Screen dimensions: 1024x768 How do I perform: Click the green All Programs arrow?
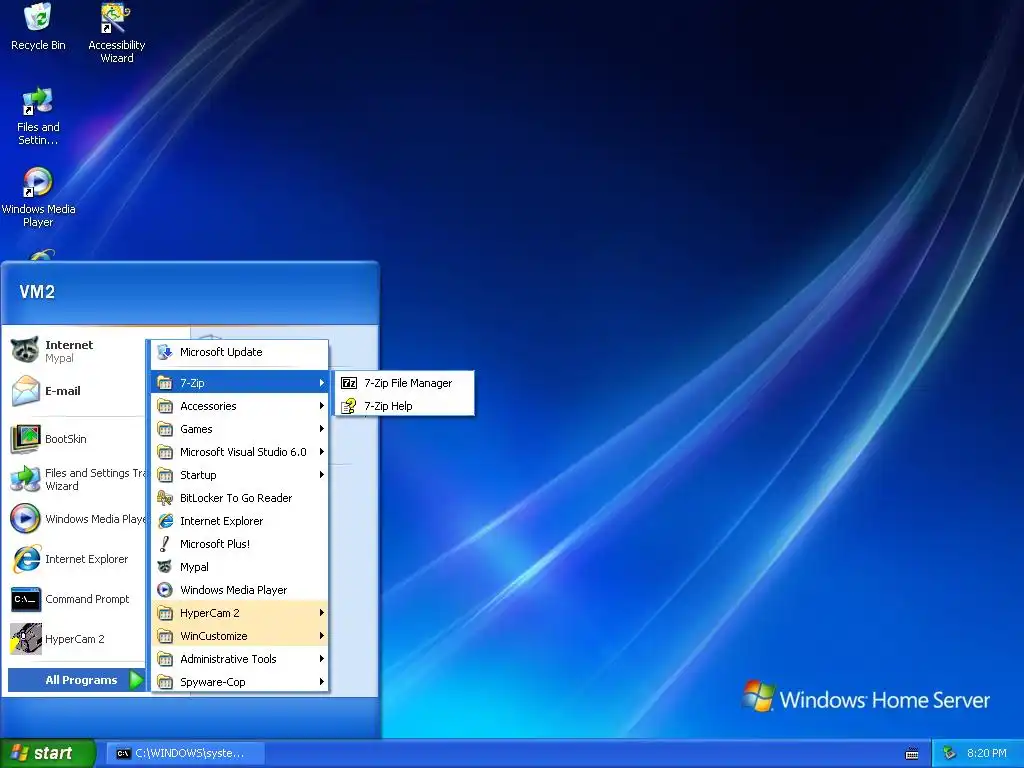(136, 680)
